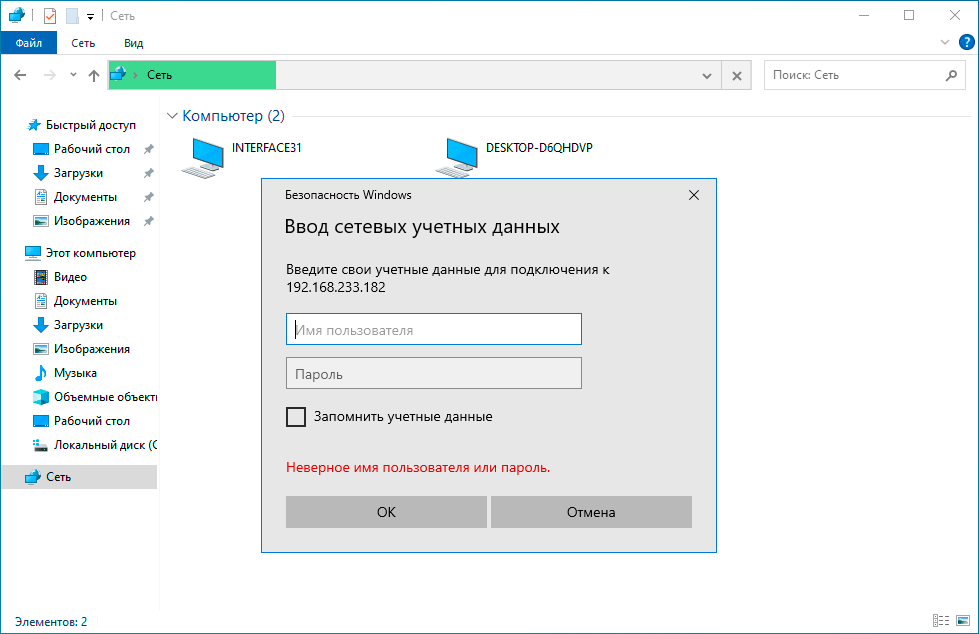Open Рабочий стол under Быстрый доступ

92,149
